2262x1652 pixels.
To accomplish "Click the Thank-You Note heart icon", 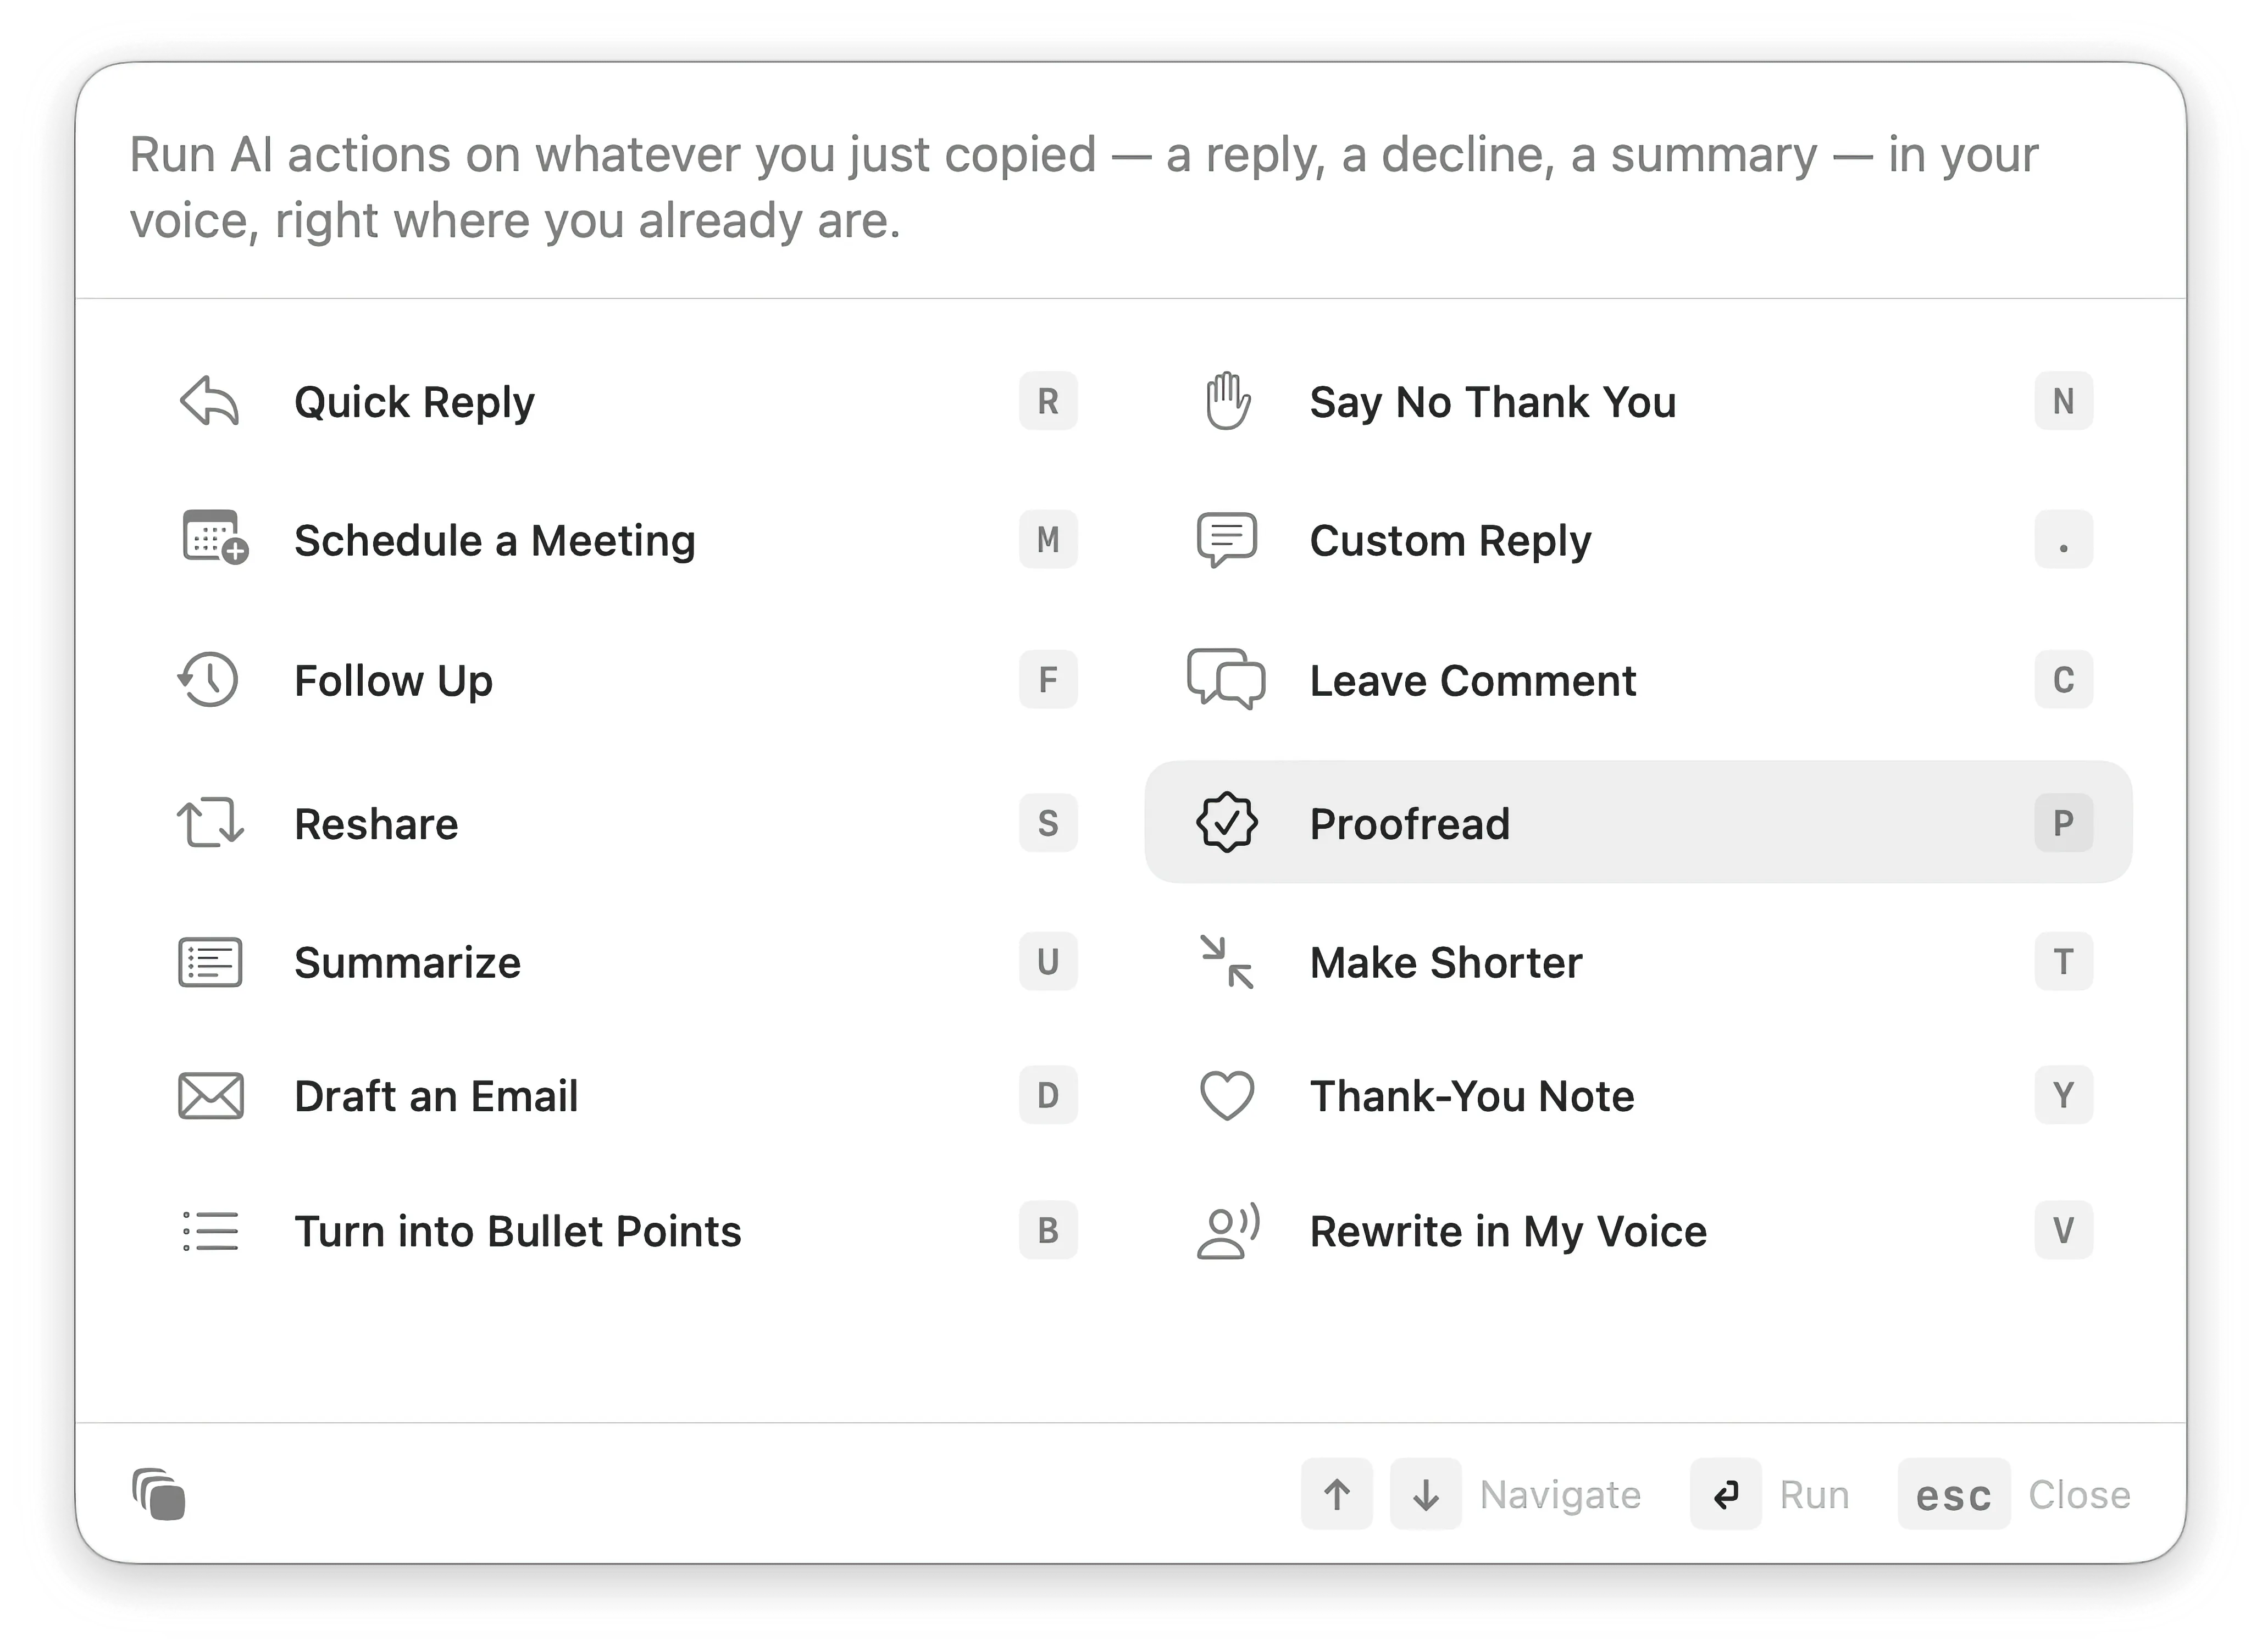I will 1227,1096.
